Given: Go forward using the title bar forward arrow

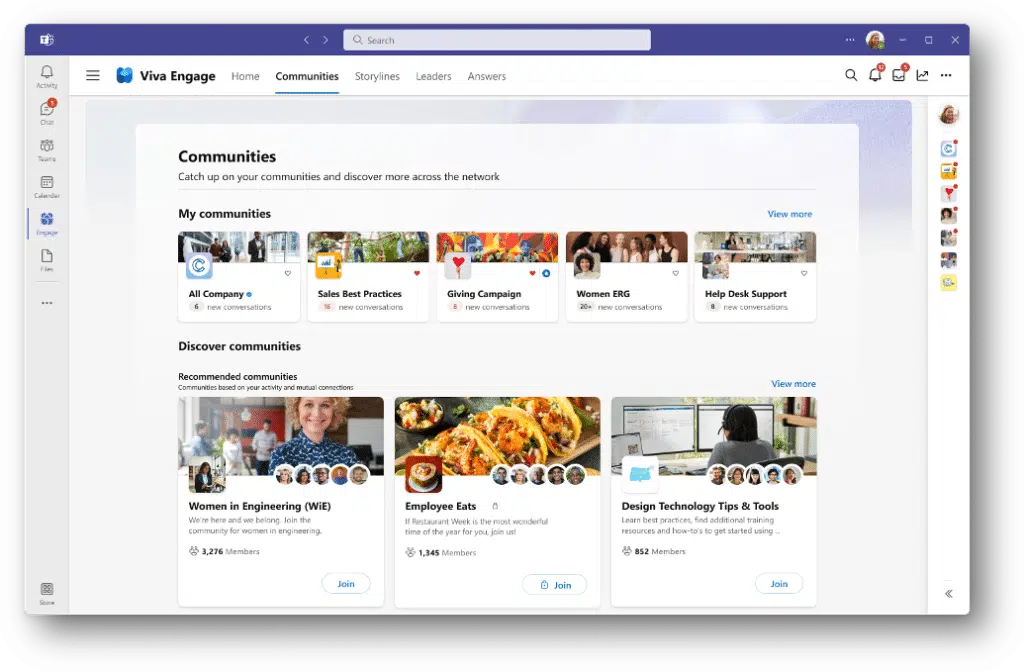Looking at the screenshot, I should (x=325, y=40).
